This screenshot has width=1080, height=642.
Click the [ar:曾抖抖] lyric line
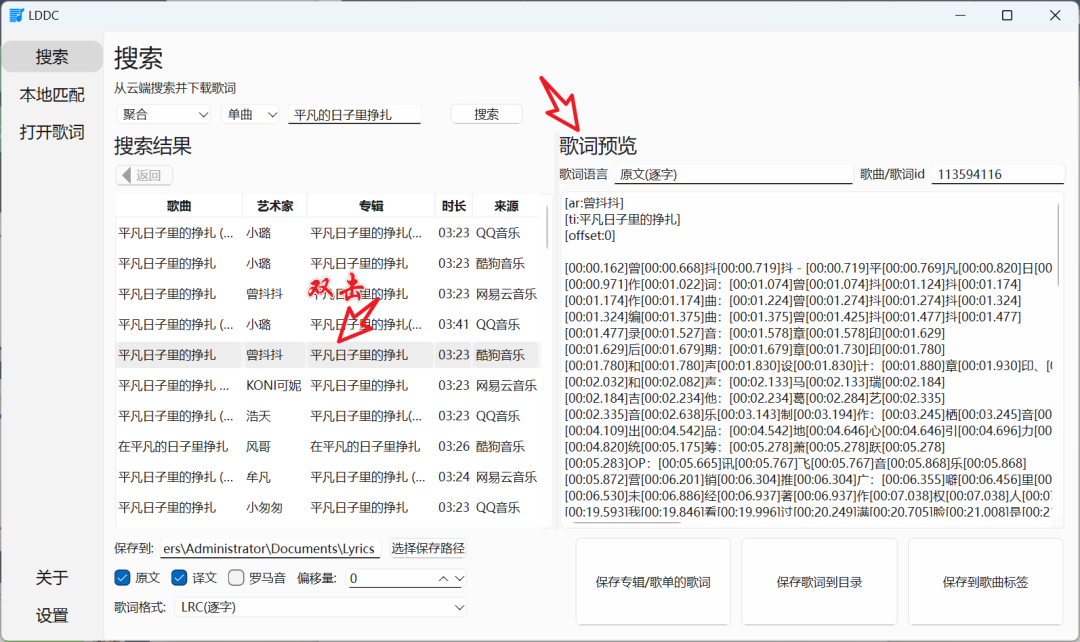tap(594, 203)
